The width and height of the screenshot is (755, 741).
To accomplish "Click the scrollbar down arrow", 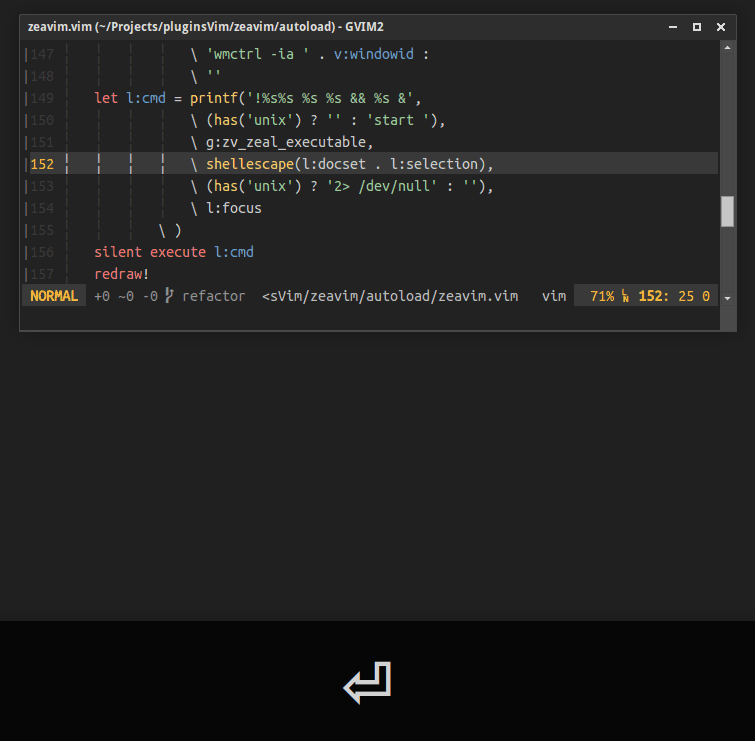I will click(727, 299).
